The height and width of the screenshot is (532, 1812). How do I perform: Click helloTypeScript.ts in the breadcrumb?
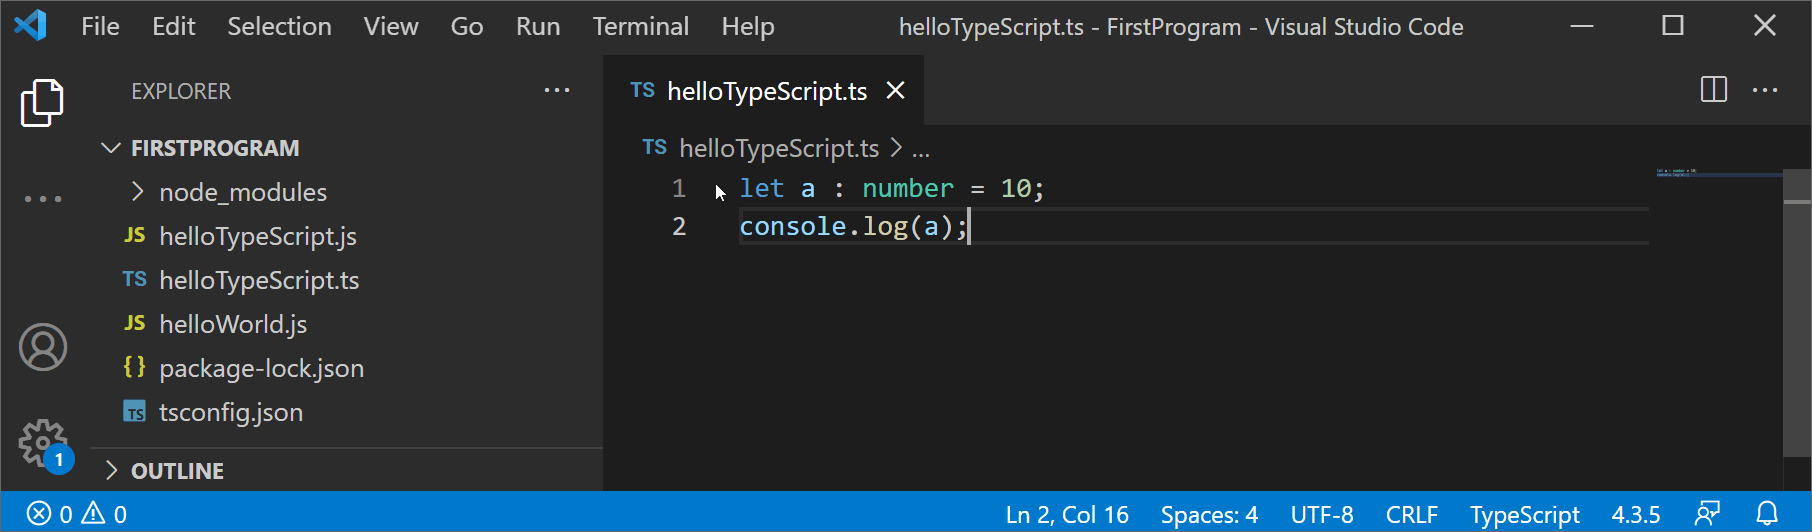(x=779, y=148)
